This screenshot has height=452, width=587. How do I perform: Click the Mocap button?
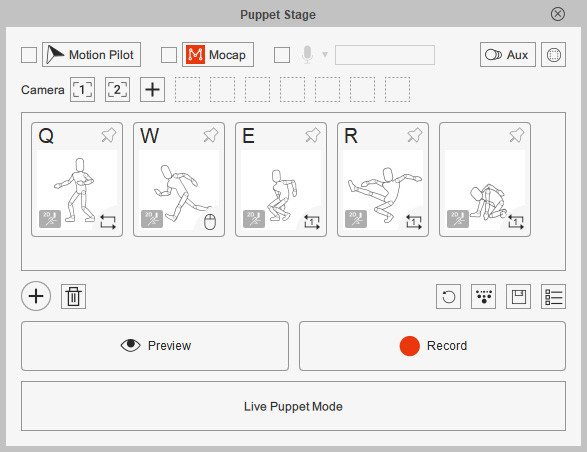(218, 54)
